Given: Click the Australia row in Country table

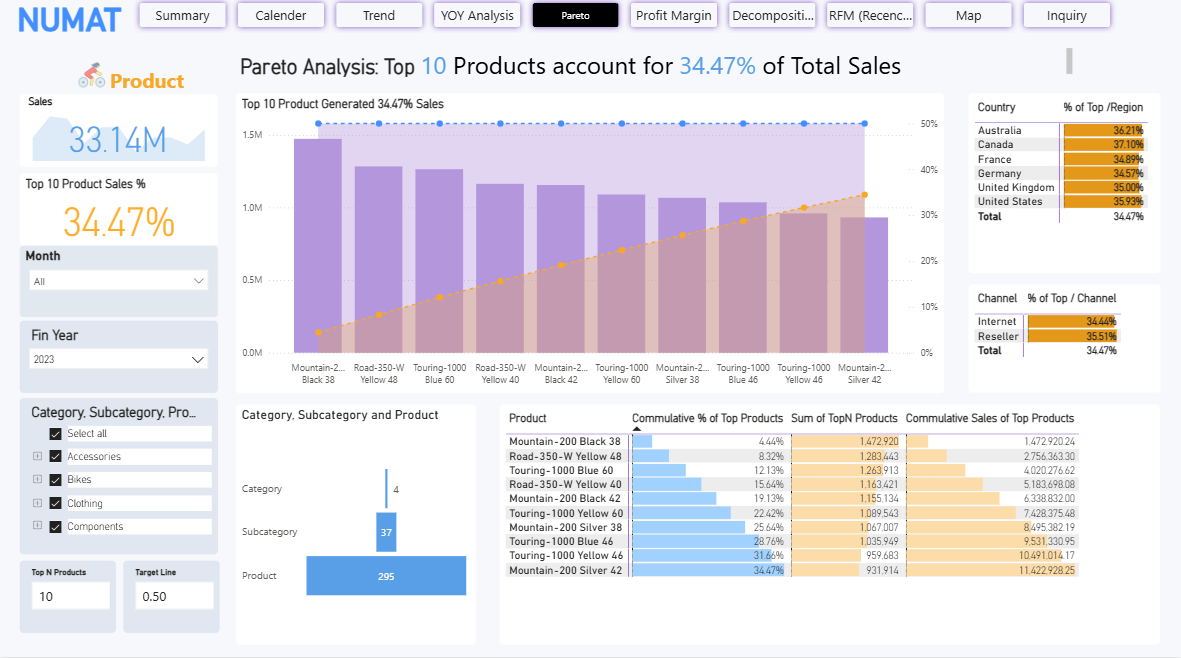Looking at the screenshot, I should coord(1060,130).
